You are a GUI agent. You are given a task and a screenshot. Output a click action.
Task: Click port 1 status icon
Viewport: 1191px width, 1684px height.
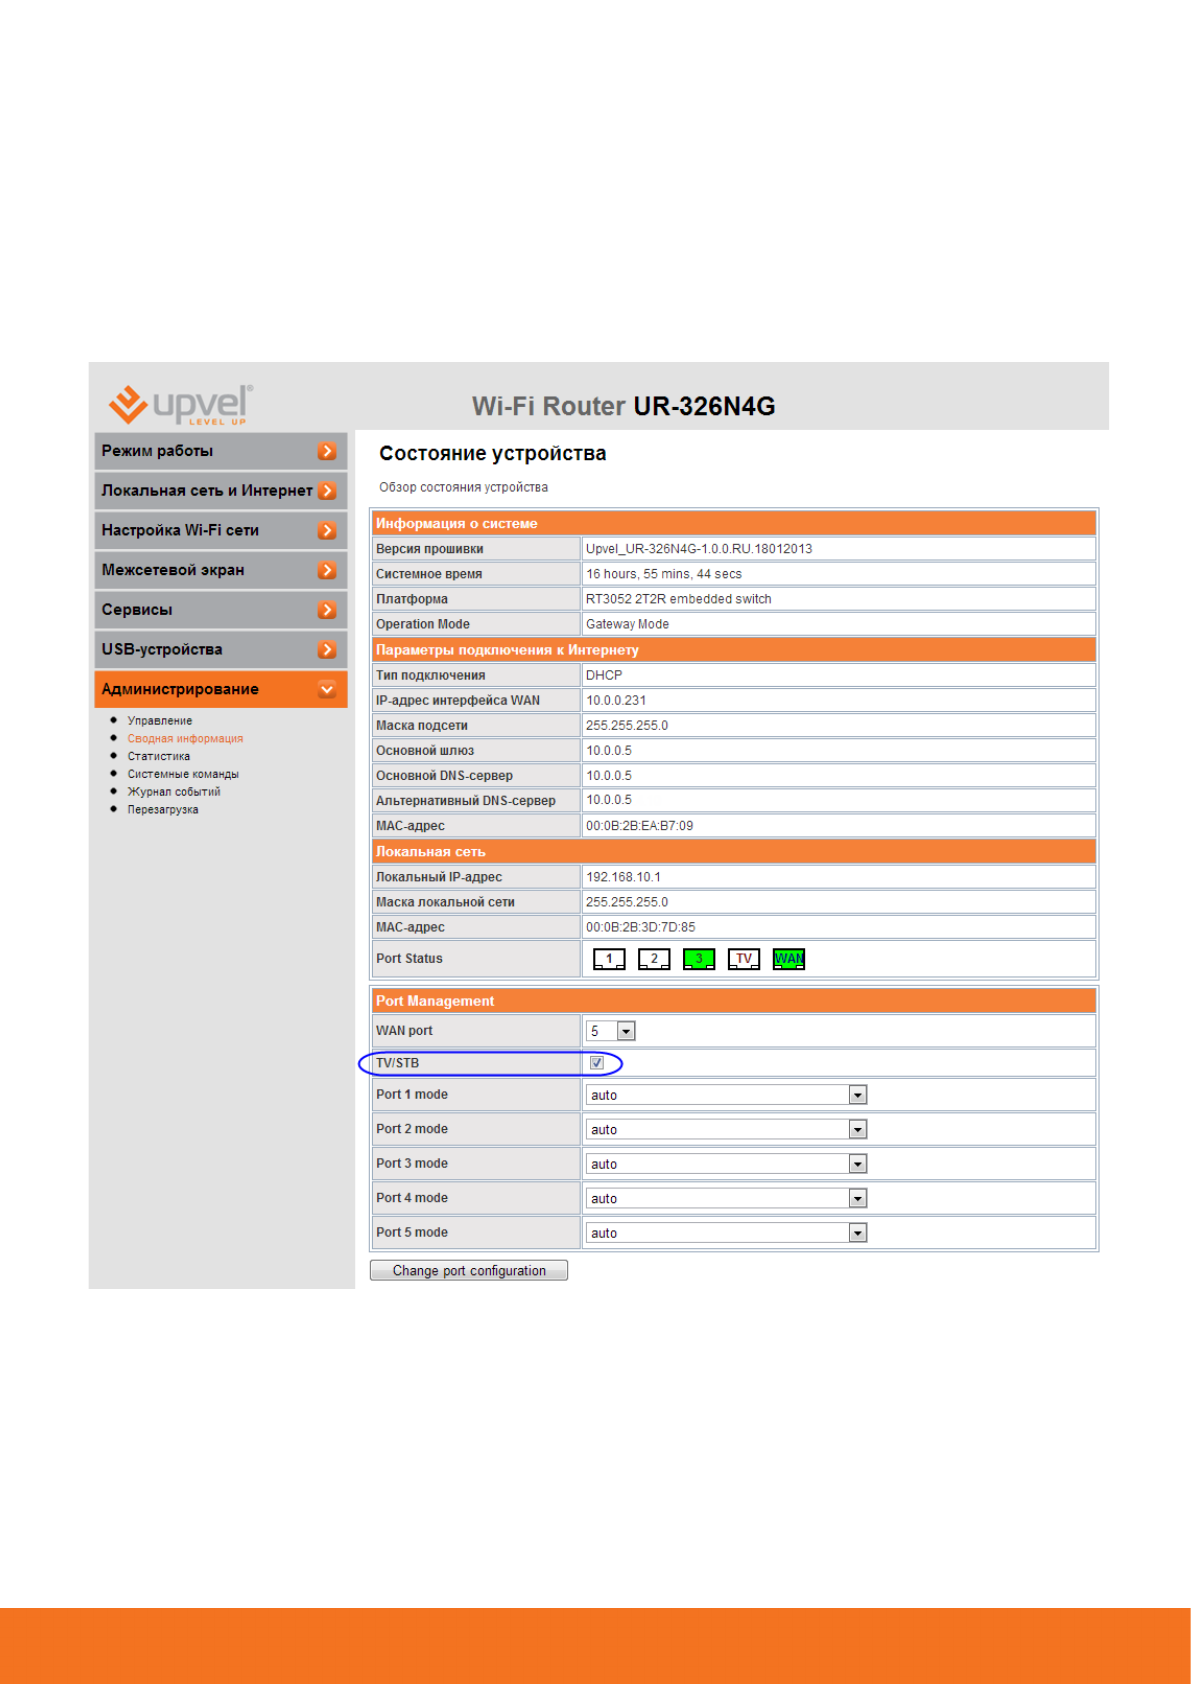tap(609, 959)
